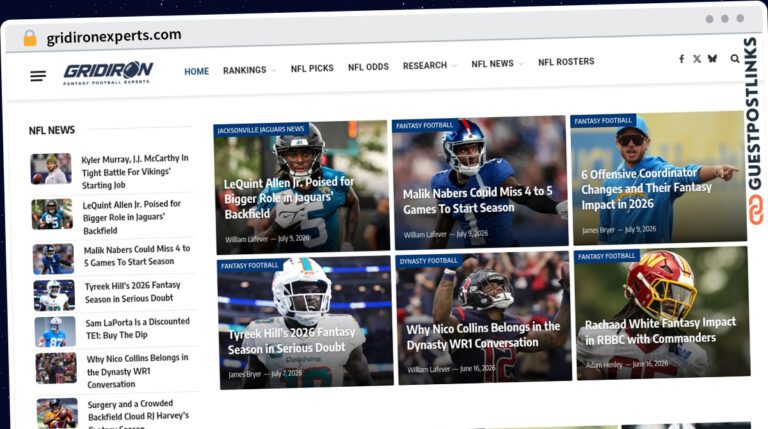Expand the NFL News dropdown arrow
768x429 pixels.
tap(521, 64)
